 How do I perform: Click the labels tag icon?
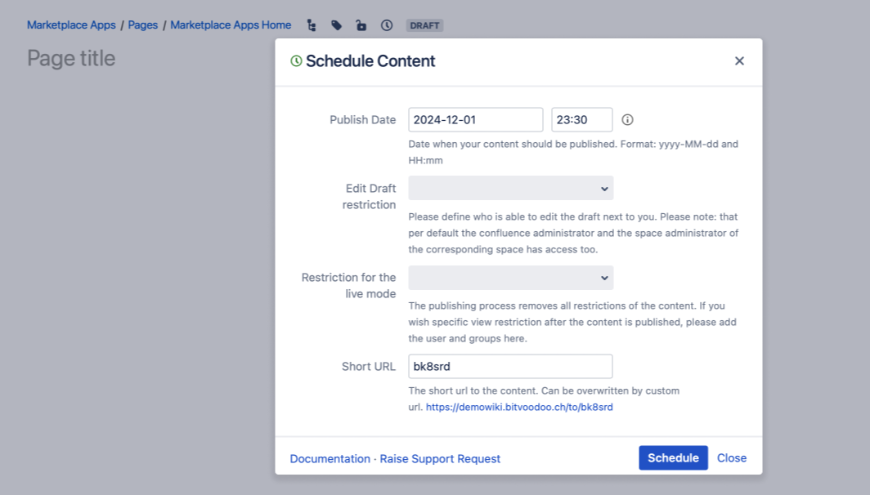337,25
